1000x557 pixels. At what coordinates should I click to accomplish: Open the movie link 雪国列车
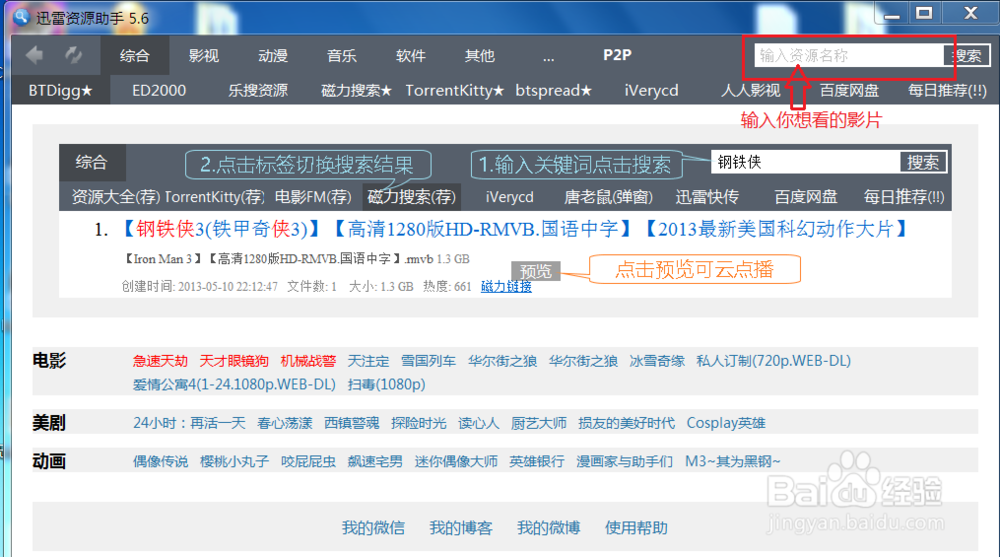click(428, 361)
